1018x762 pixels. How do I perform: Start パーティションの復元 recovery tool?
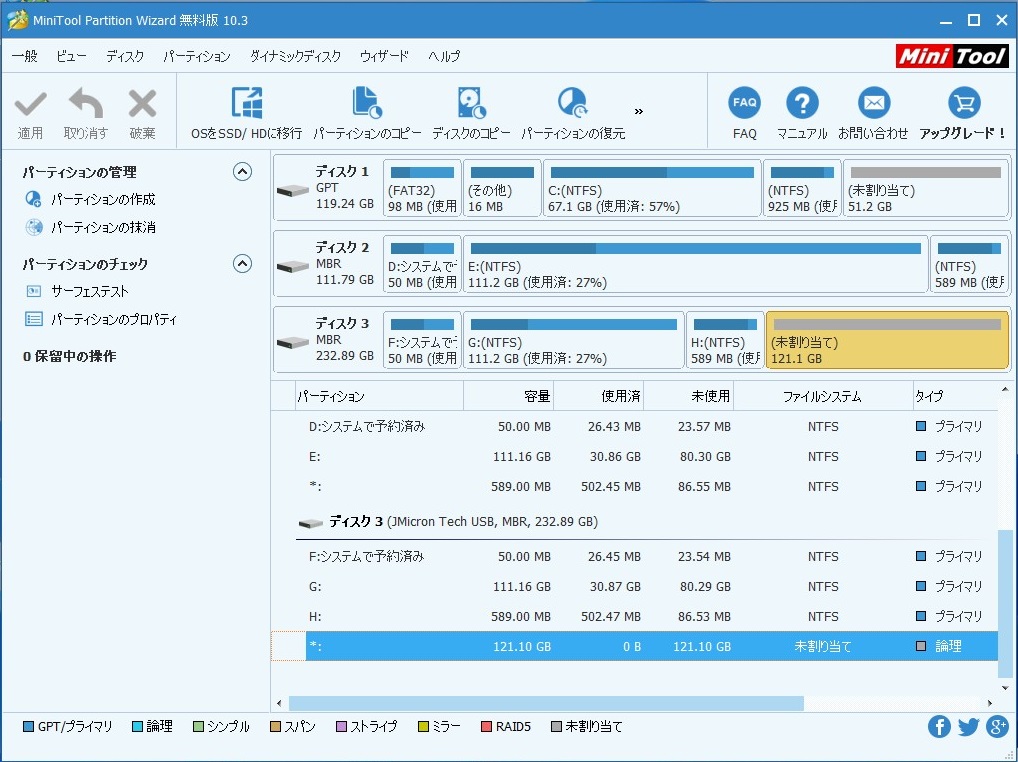[x=572, y=104]
